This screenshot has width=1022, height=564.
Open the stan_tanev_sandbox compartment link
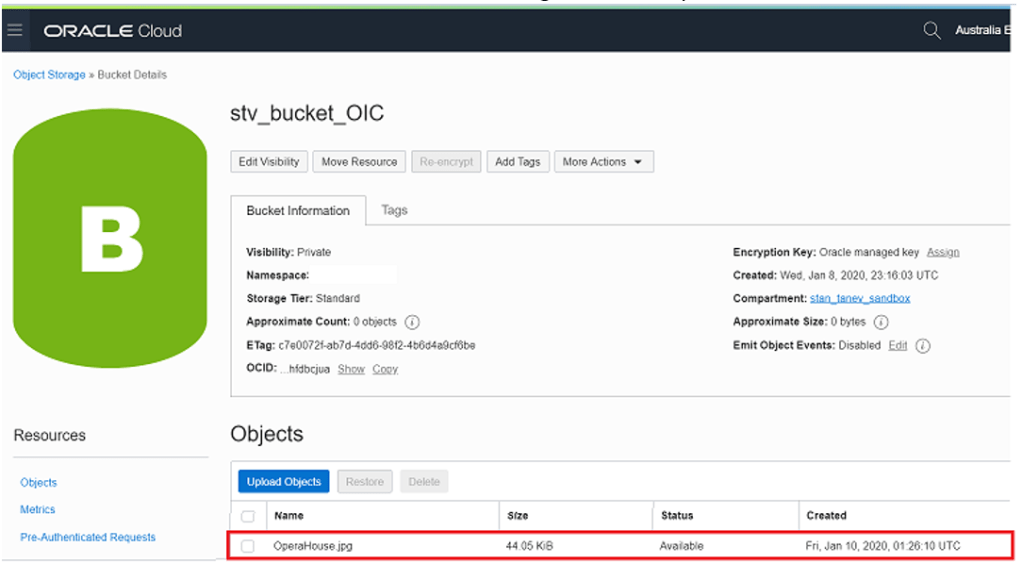(859, 298)
